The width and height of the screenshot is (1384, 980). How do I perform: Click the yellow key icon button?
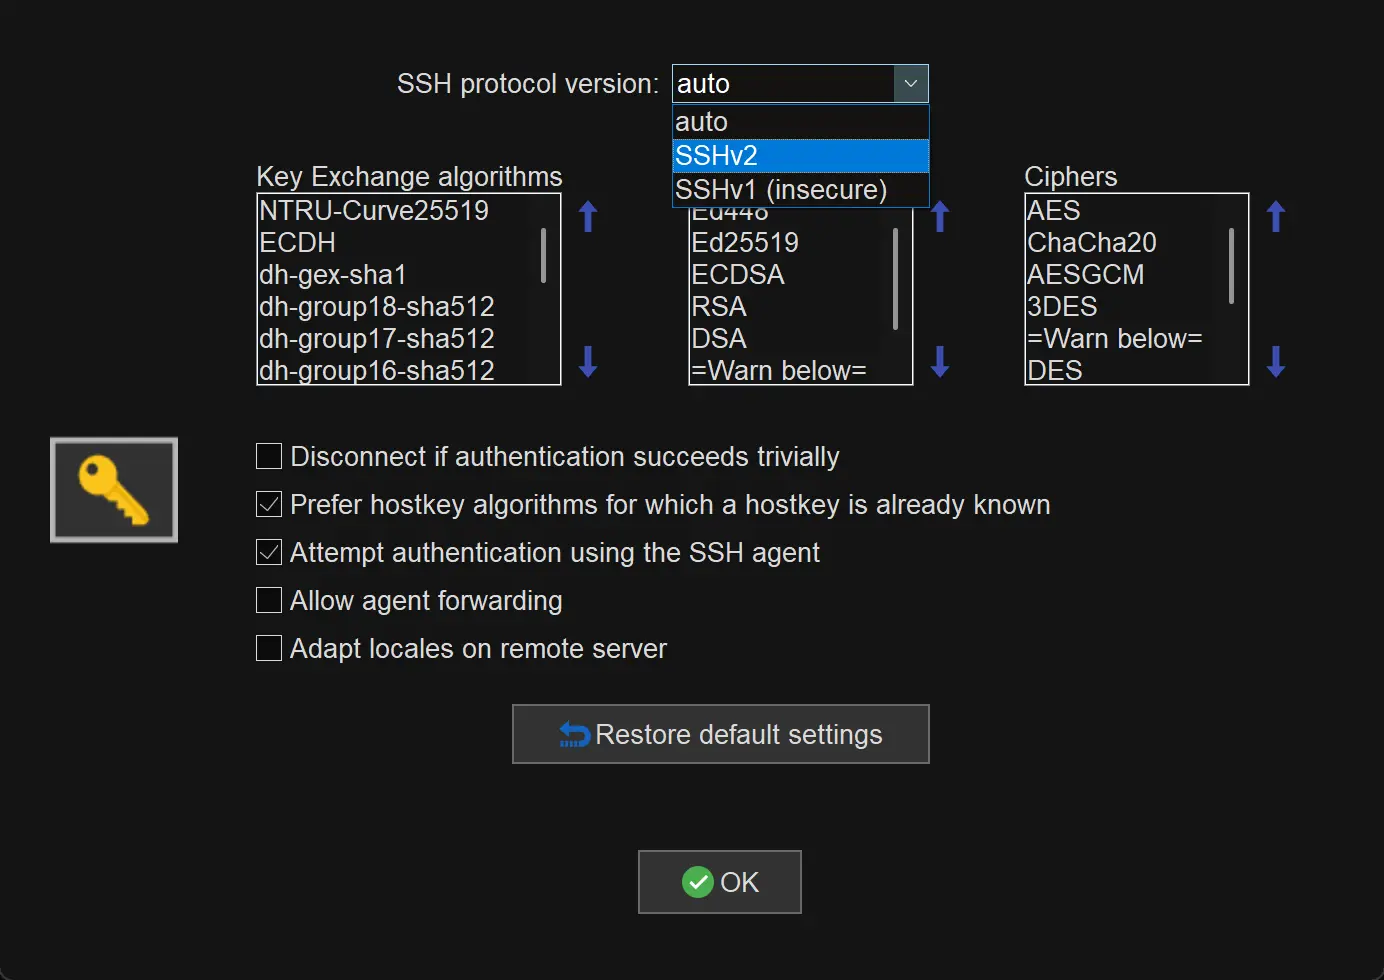tap(114, 490)
